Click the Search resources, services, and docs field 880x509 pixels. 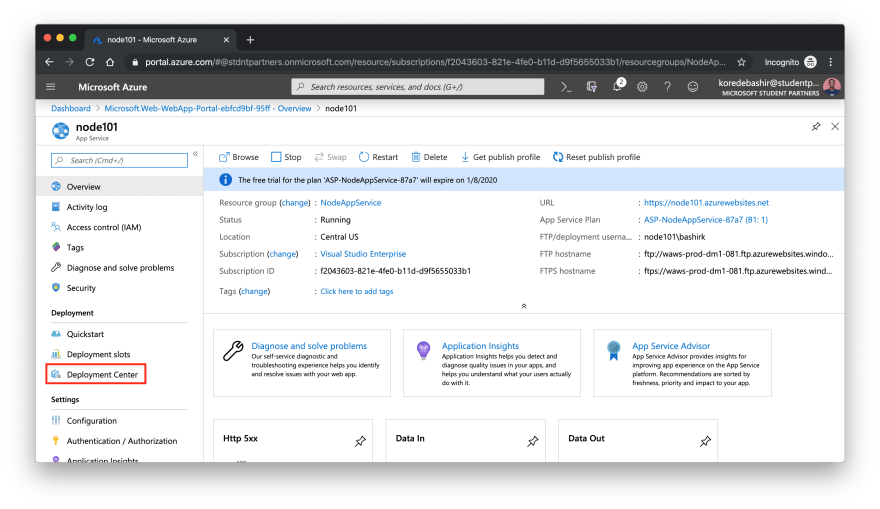(418, 87)
